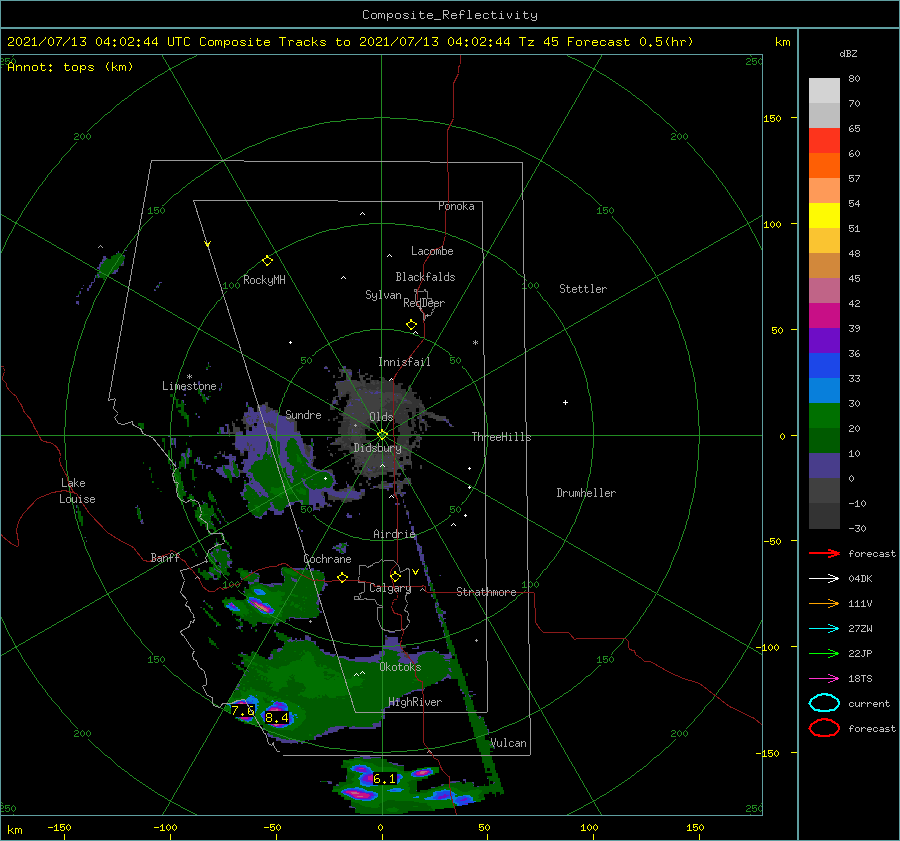Click the 8.4 storm top label
900x841 pixels.
pos(277,717)
